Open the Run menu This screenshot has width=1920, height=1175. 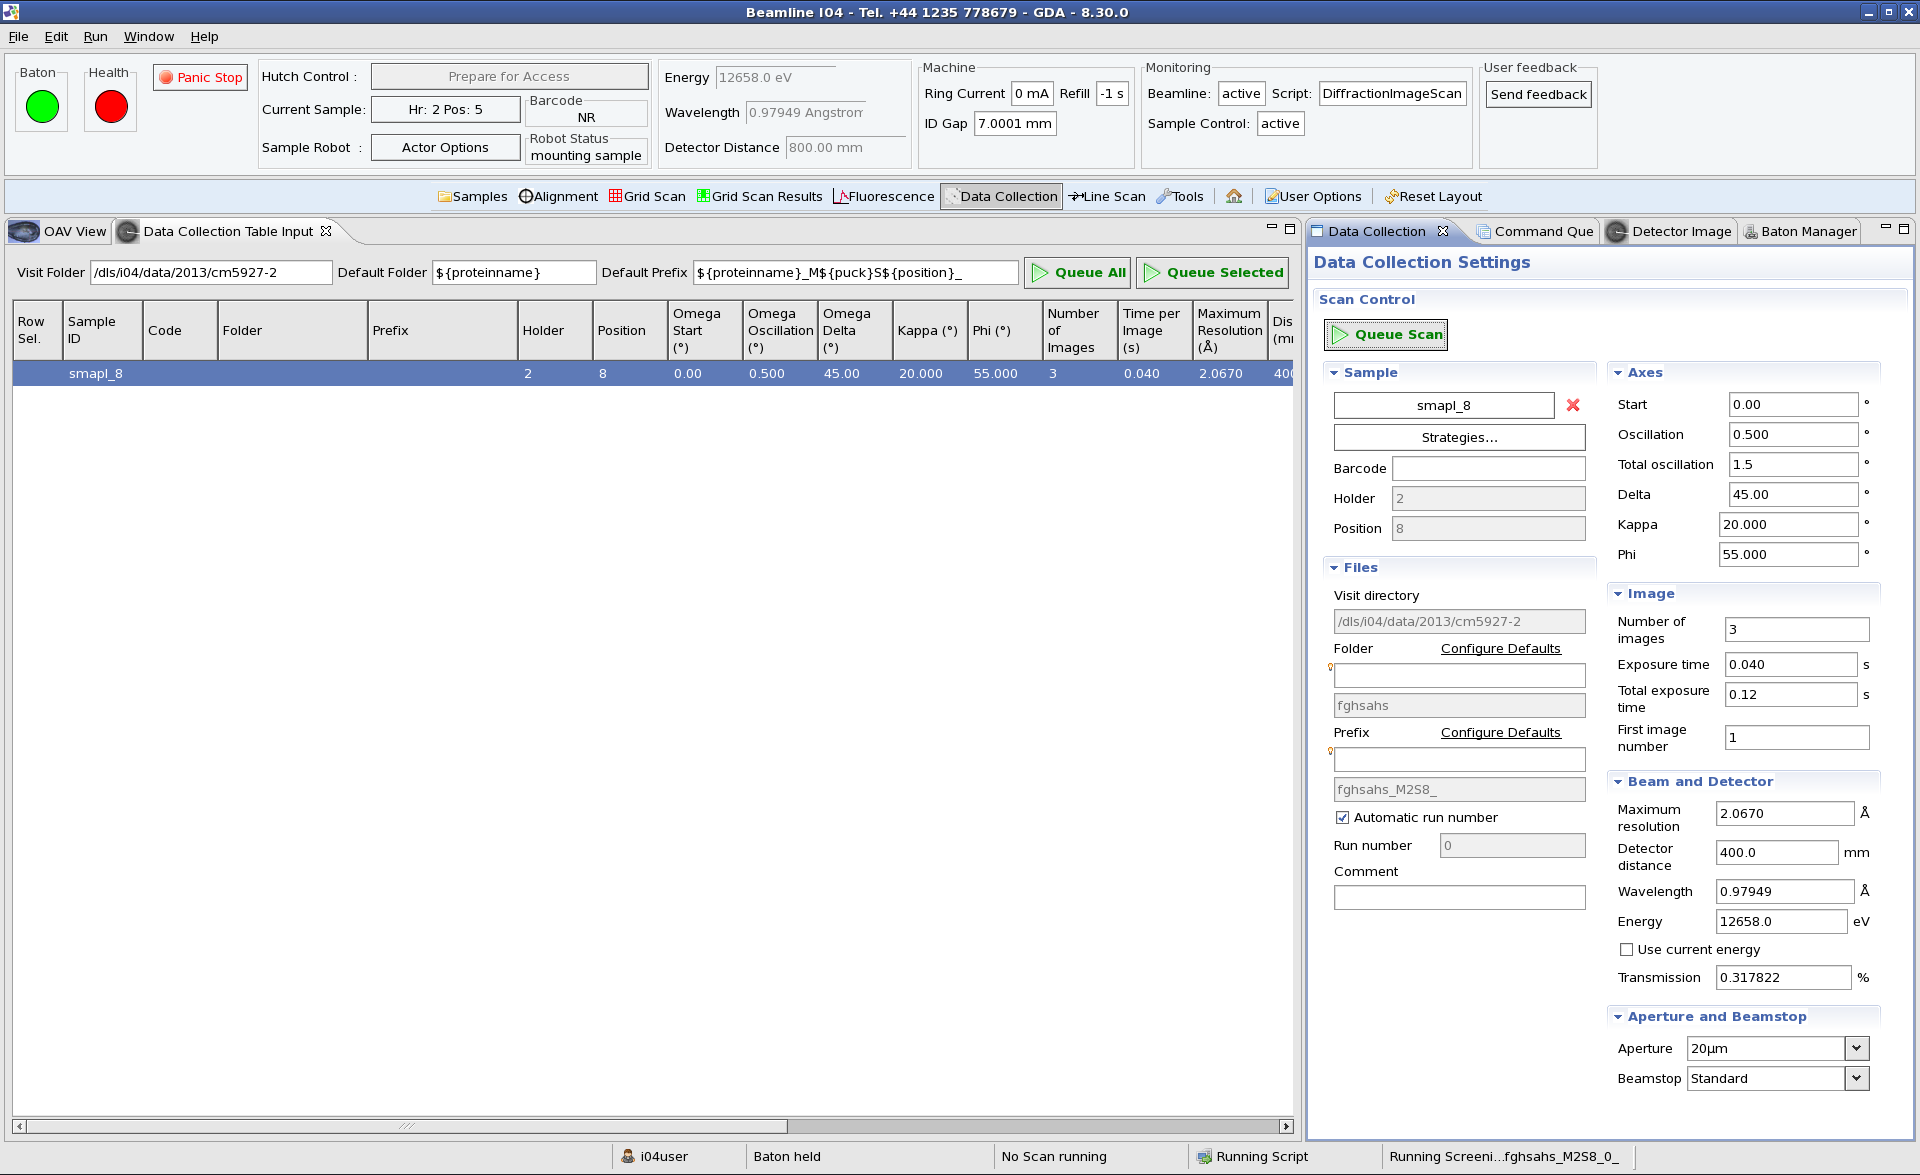(x=95, y=37)
